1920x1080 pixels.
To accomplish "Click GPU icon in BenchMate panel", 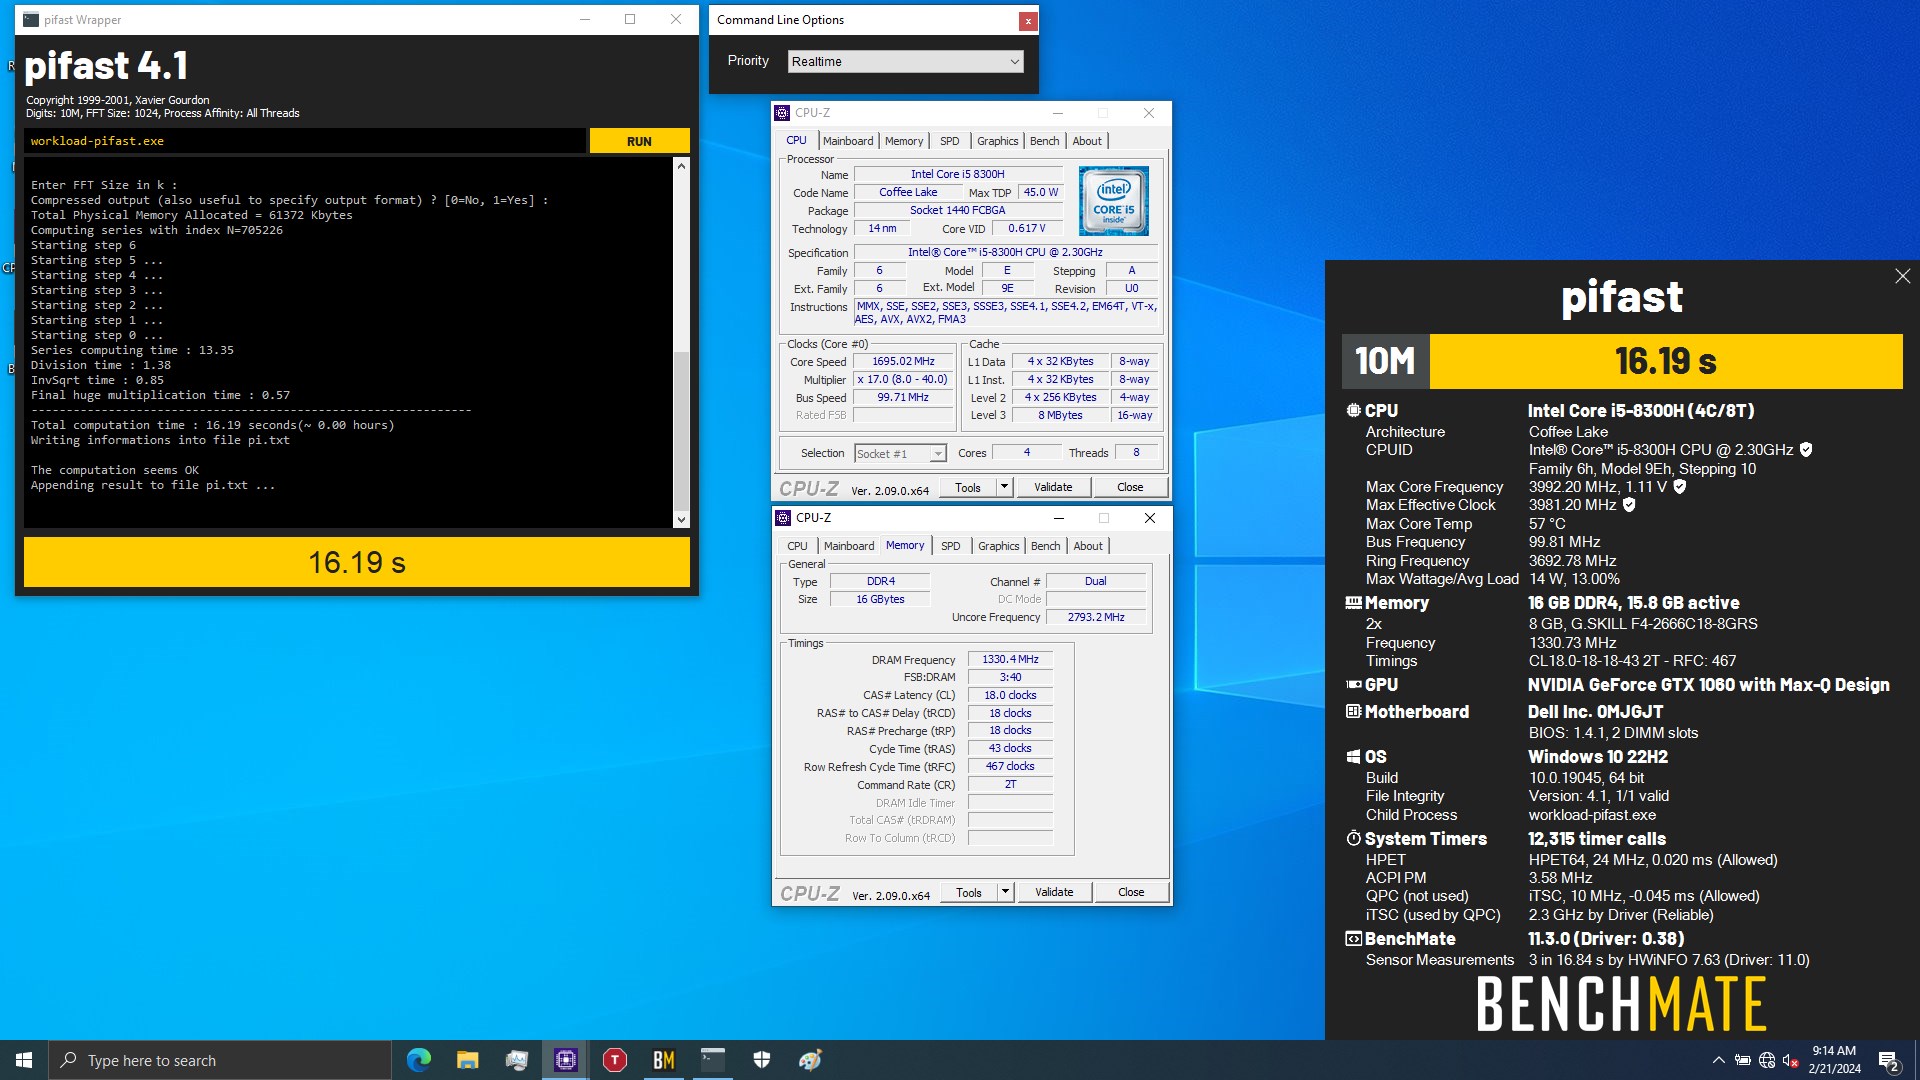I will (x=1353, y=685).
